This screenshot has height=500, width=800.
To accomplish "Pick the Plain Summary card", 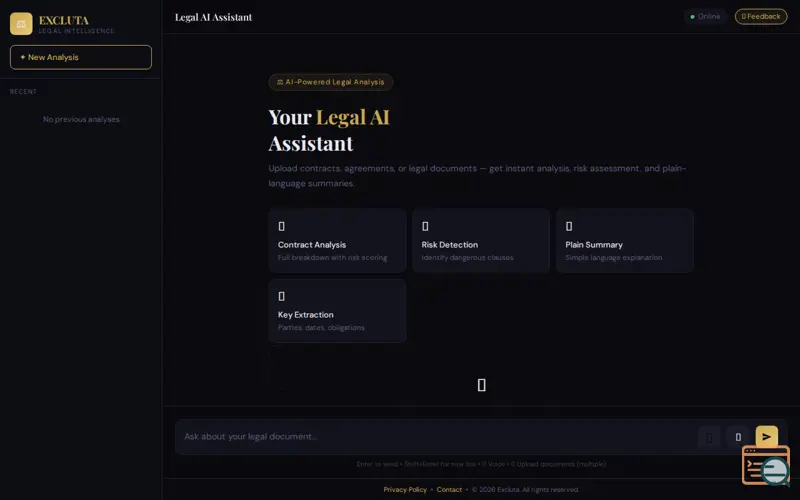I will pyautogui.click(x=624, y=240).
